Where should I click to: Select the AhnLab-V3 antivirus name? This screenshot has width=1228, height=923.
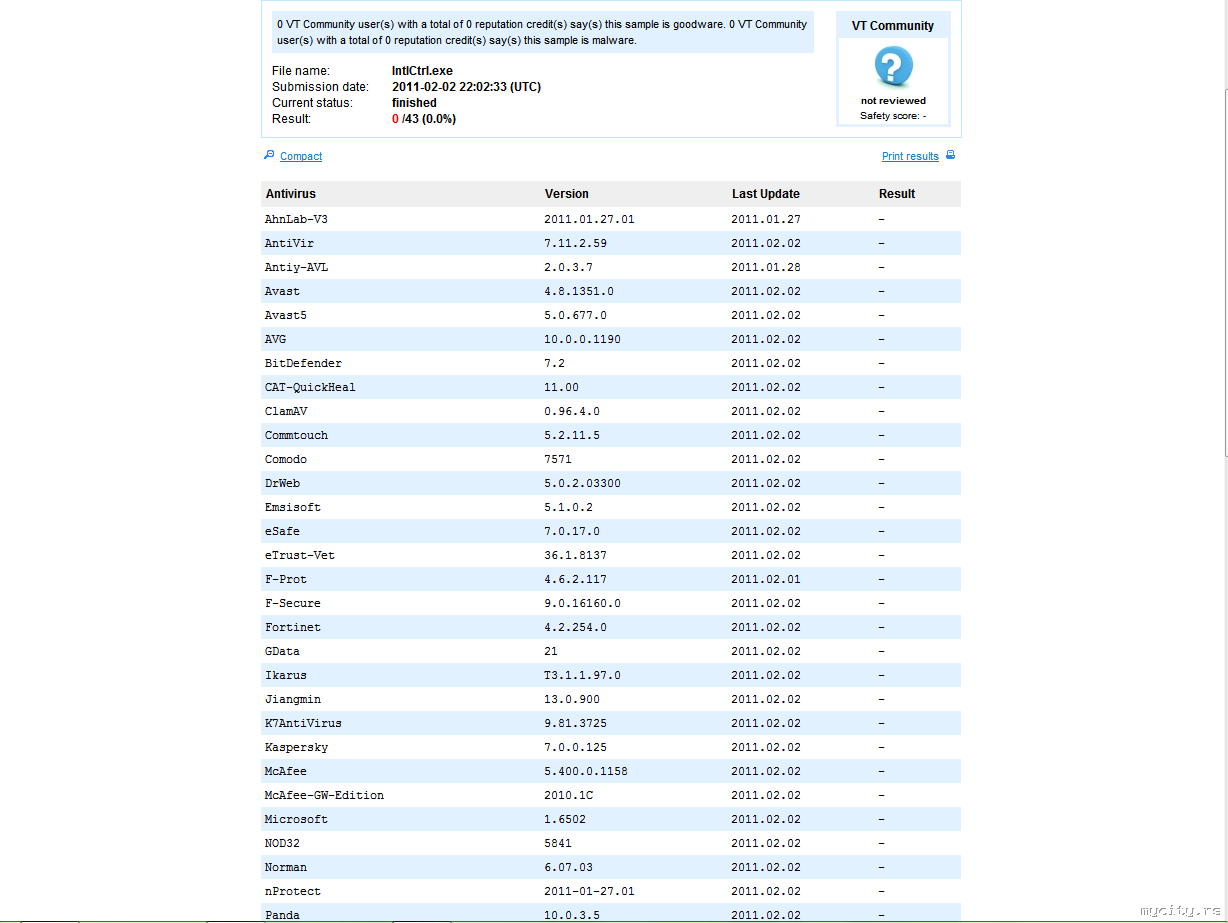pyautogui.click(x=296, y=219)
